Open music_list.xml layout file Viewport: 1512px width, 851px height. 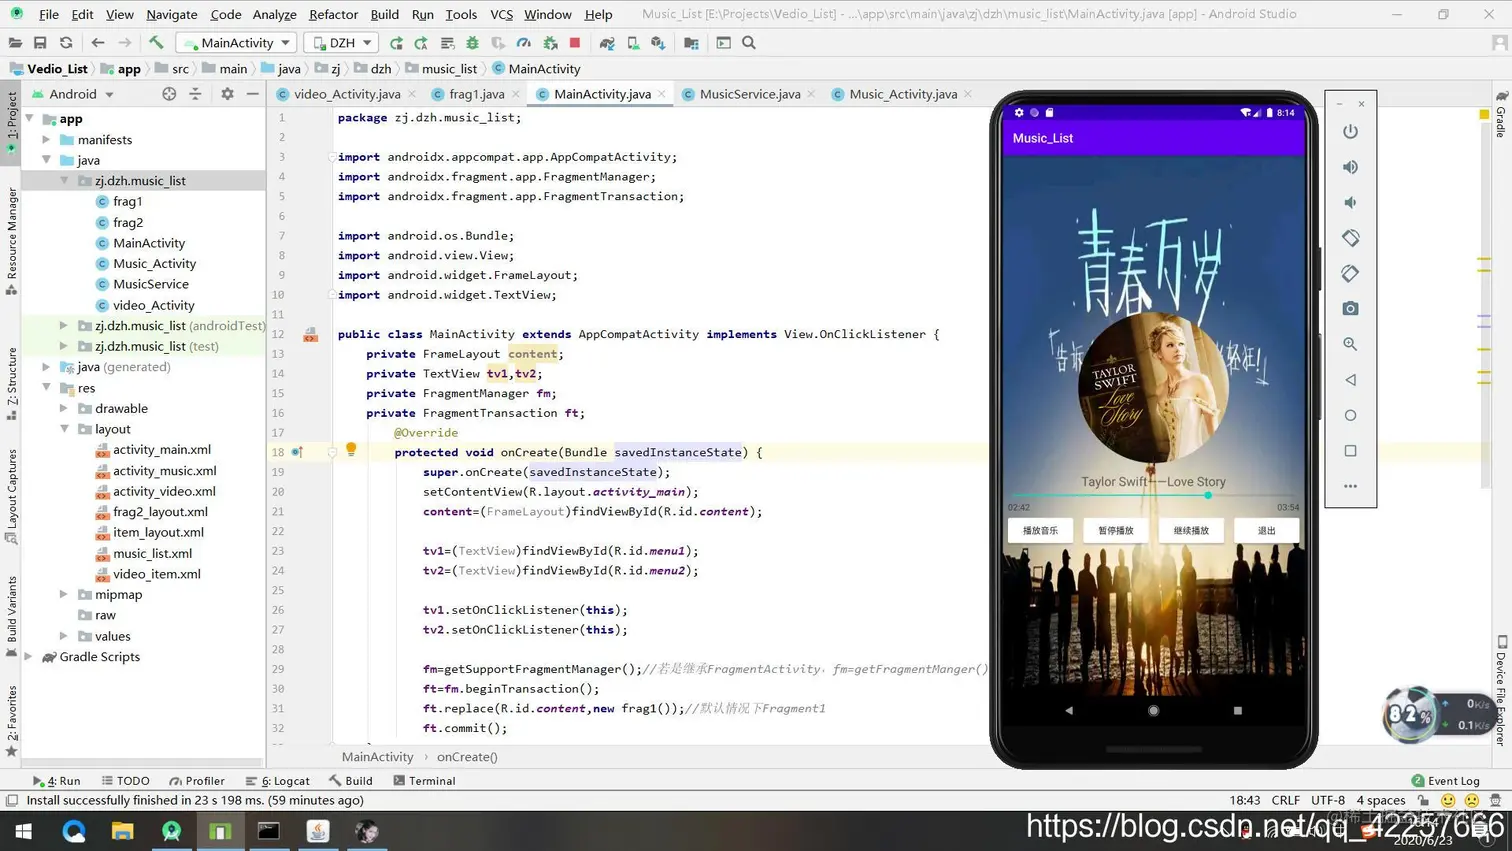(x=152, y=553)
